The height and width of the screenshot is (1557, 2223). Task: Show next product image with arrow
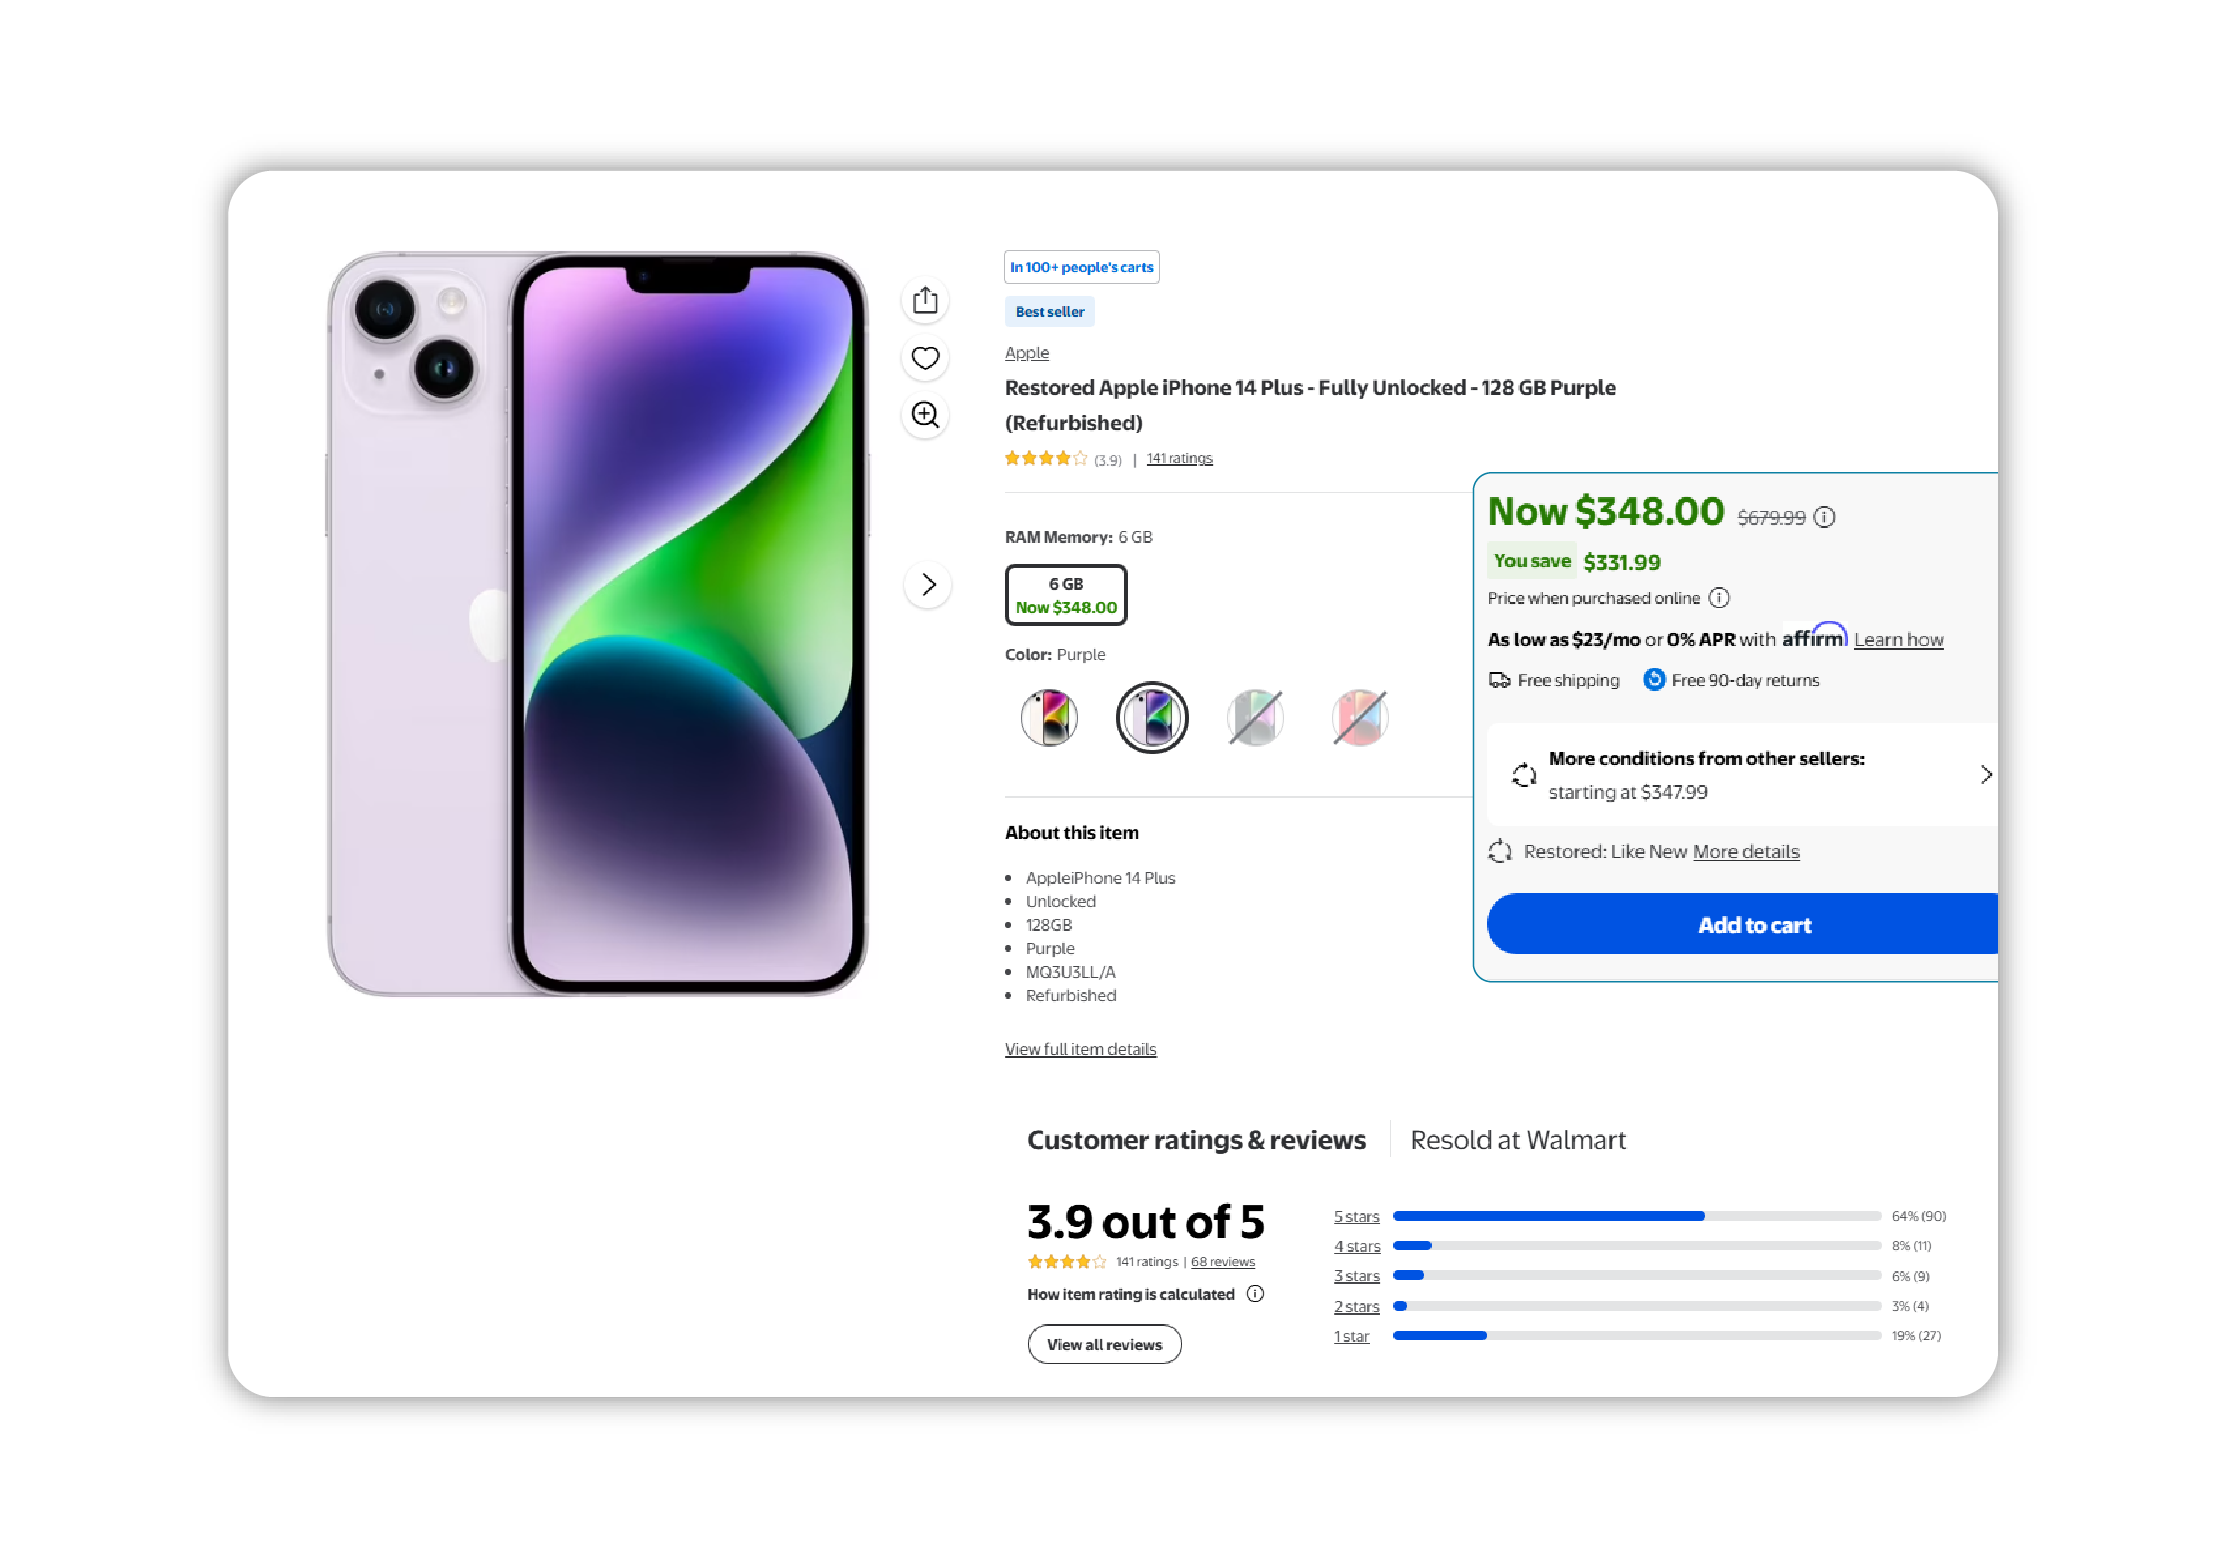point(928,584)
